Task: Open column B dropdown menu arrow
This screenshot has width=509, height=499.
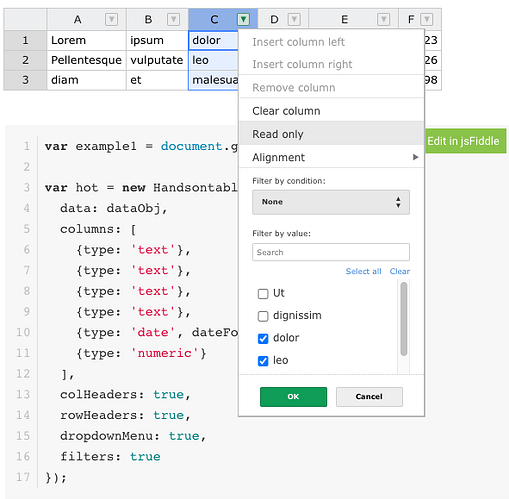Action: (x=173, y=19)
